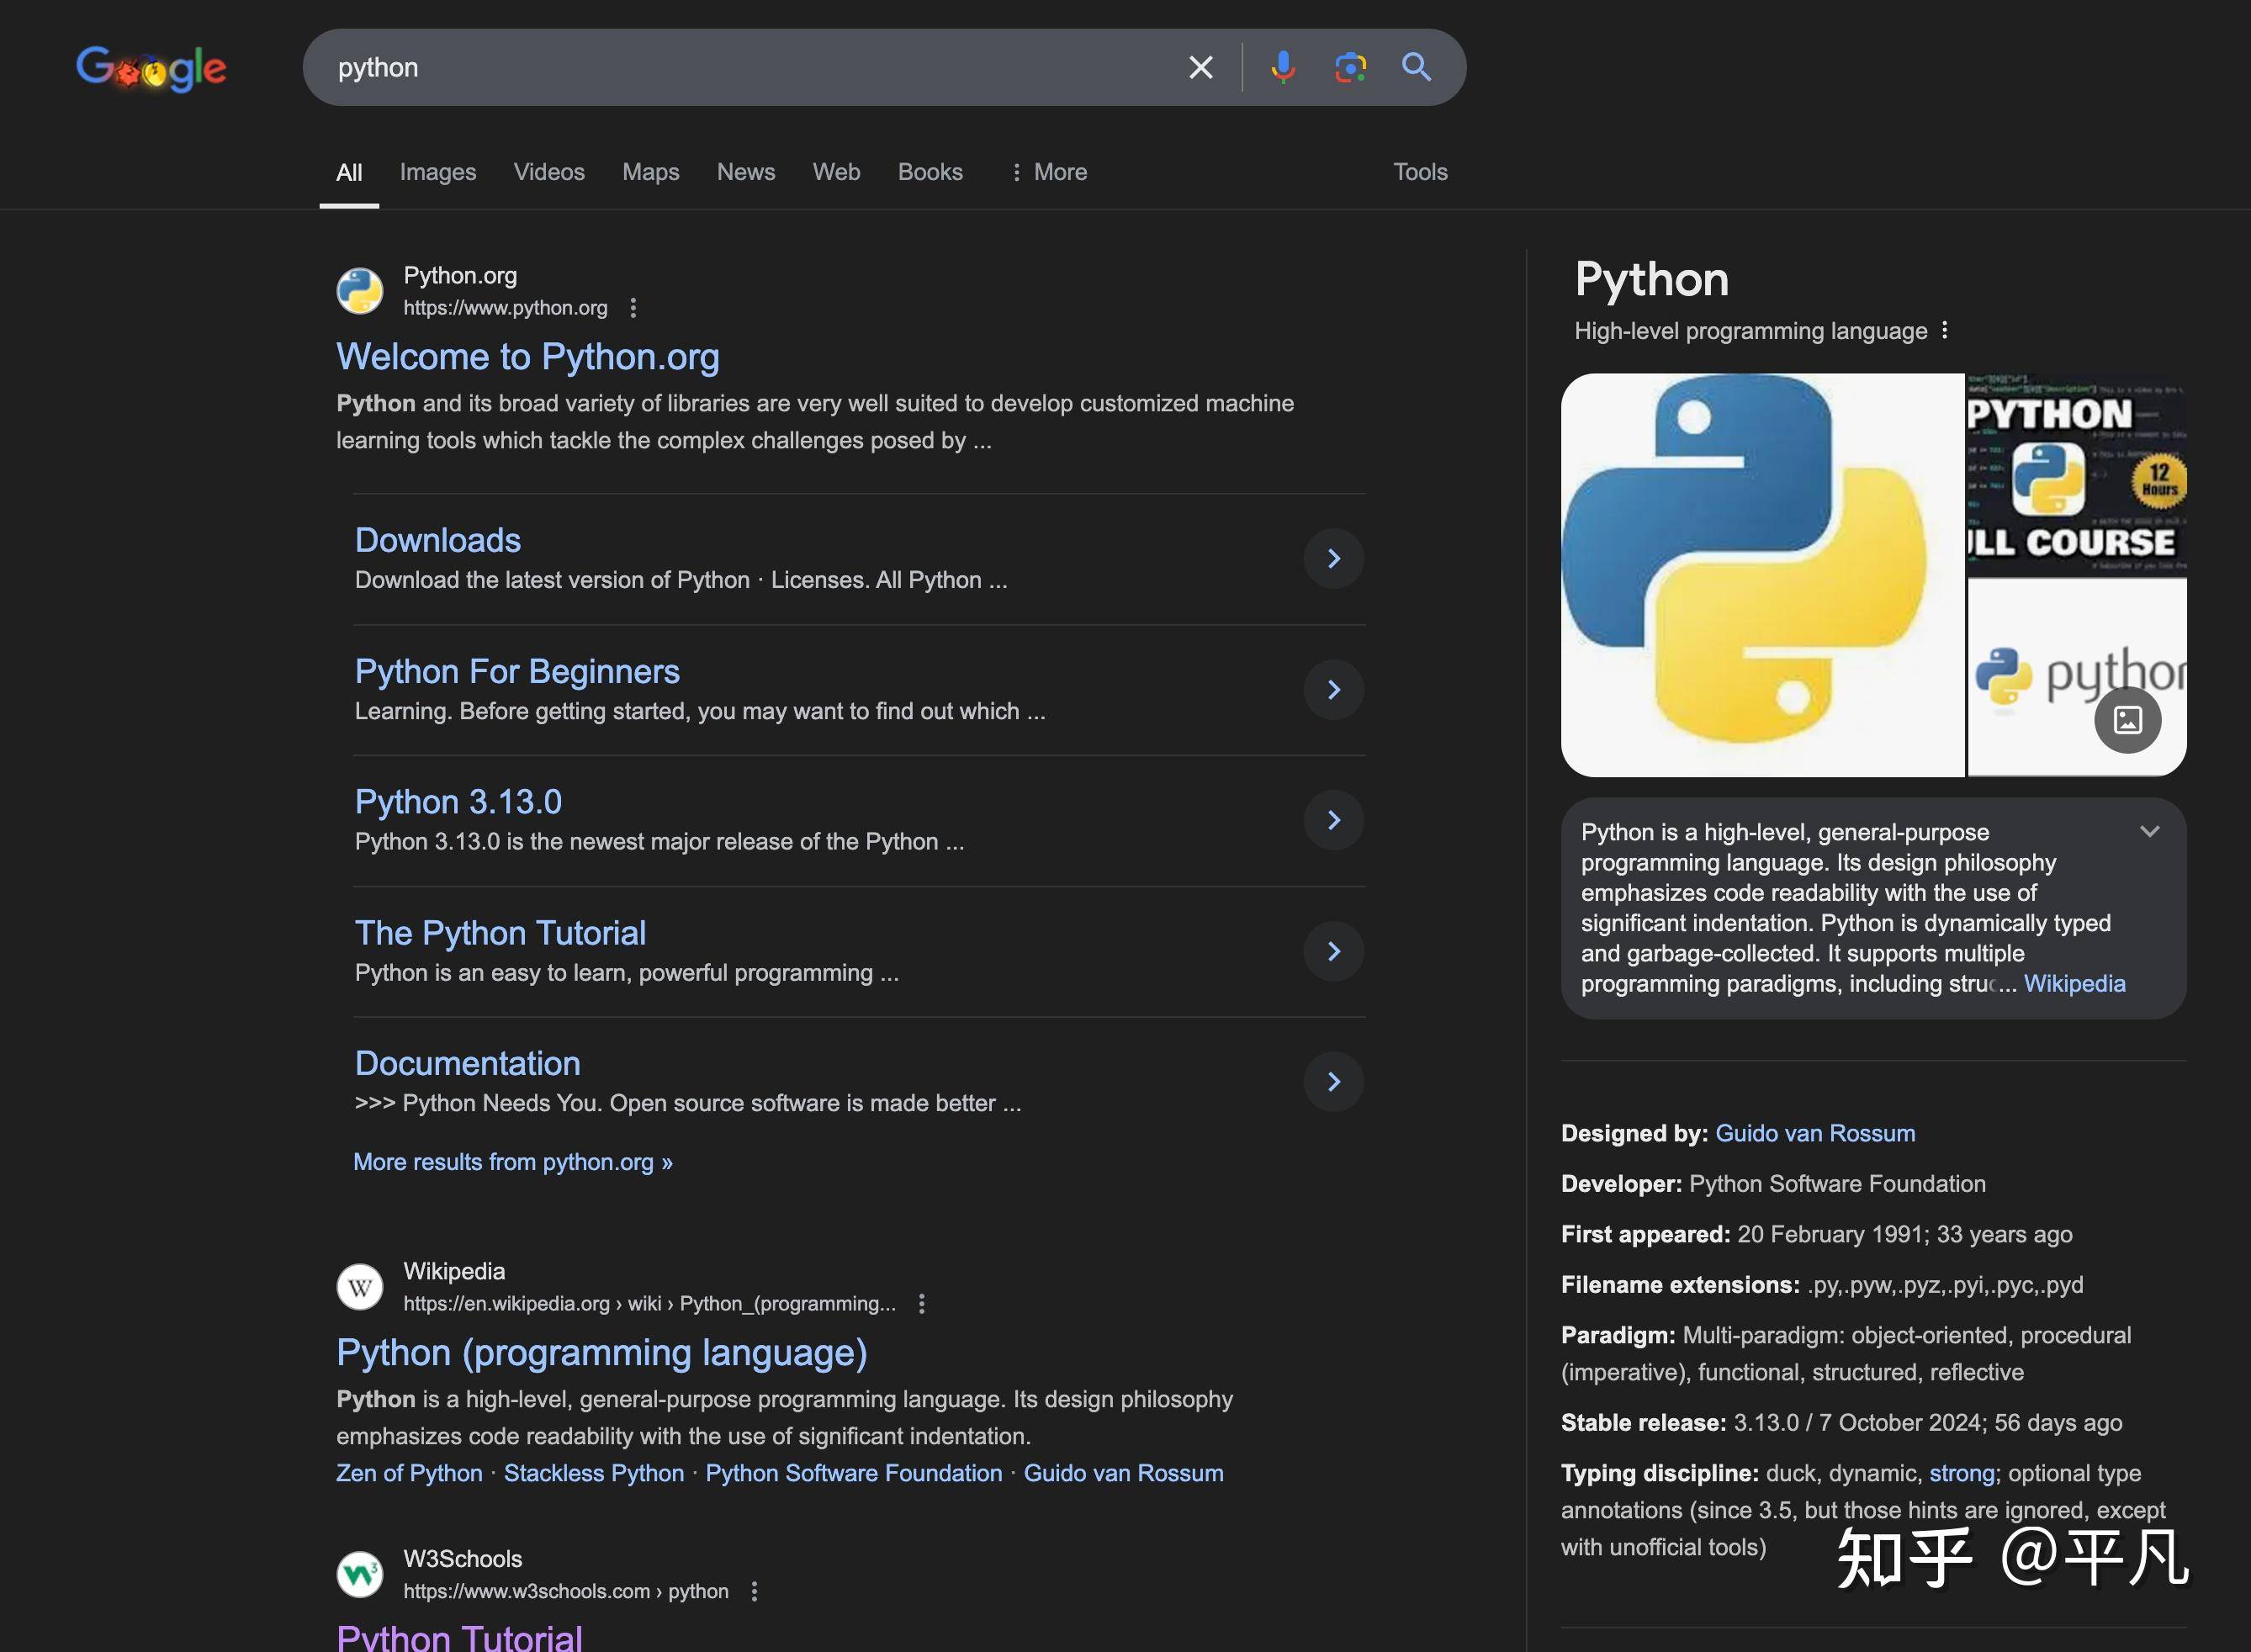Expand the Python 3.13.0 chevron arrow

[1333, 820]
